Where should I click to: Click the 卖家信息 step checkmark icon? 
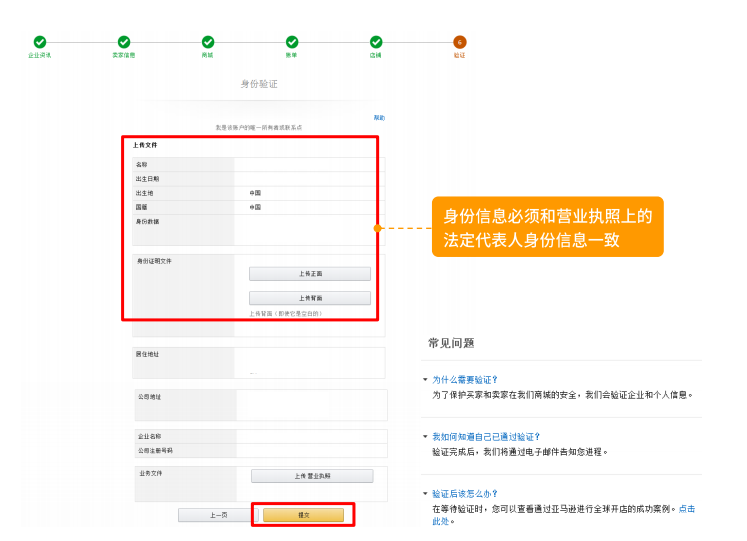pyautogui.click(x=124, y=42)
